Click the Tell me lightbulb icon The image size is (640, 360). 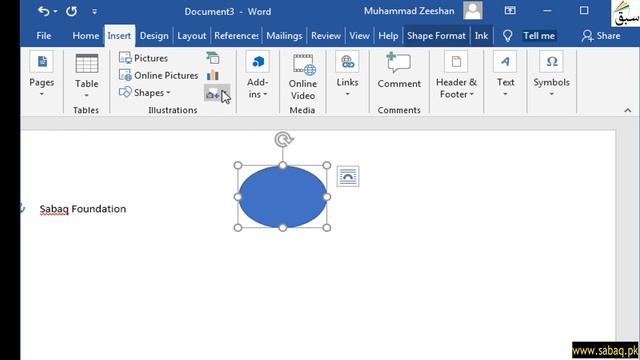[507, 36]
